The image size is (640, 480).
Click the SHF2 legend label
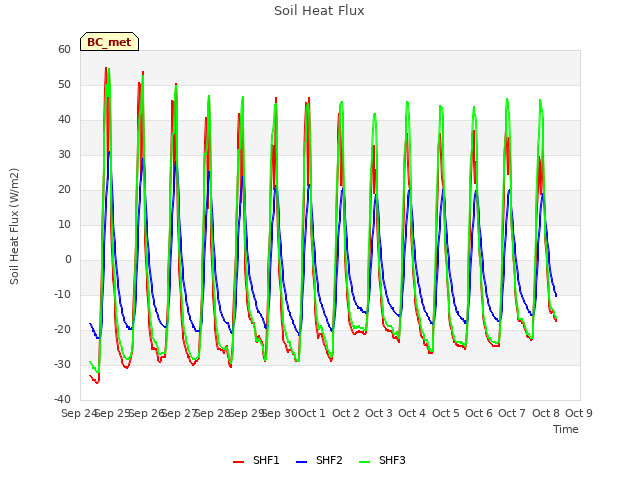[329, 460]
